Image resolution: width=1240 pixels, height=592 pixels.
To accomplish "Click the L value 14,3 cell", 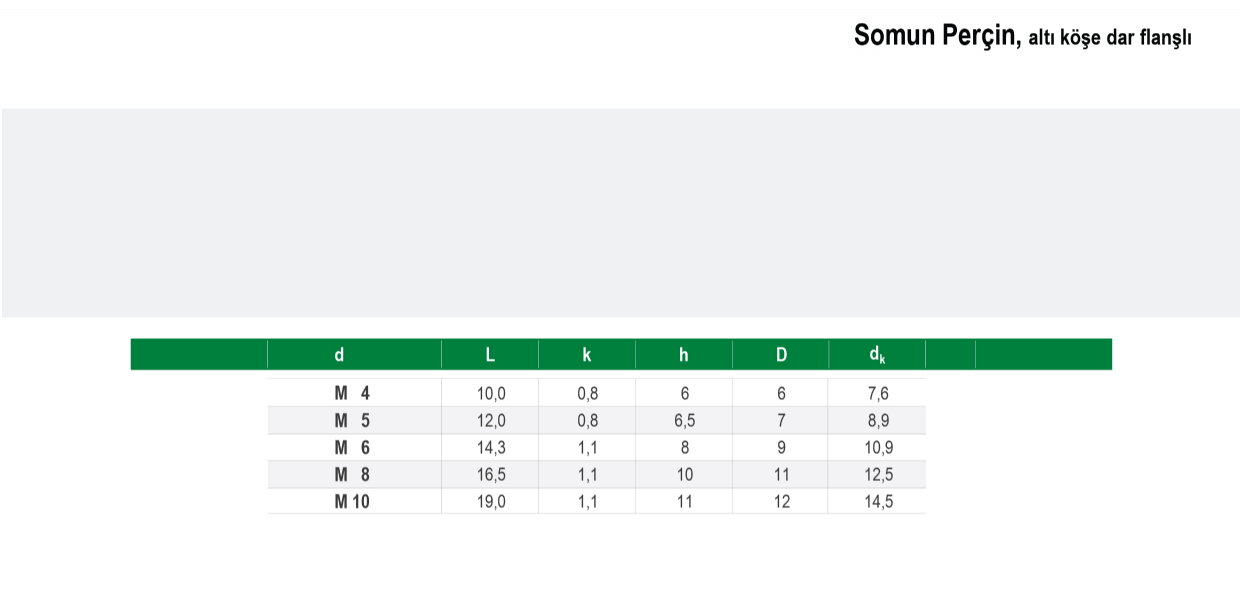I will [x=490, y=448].
